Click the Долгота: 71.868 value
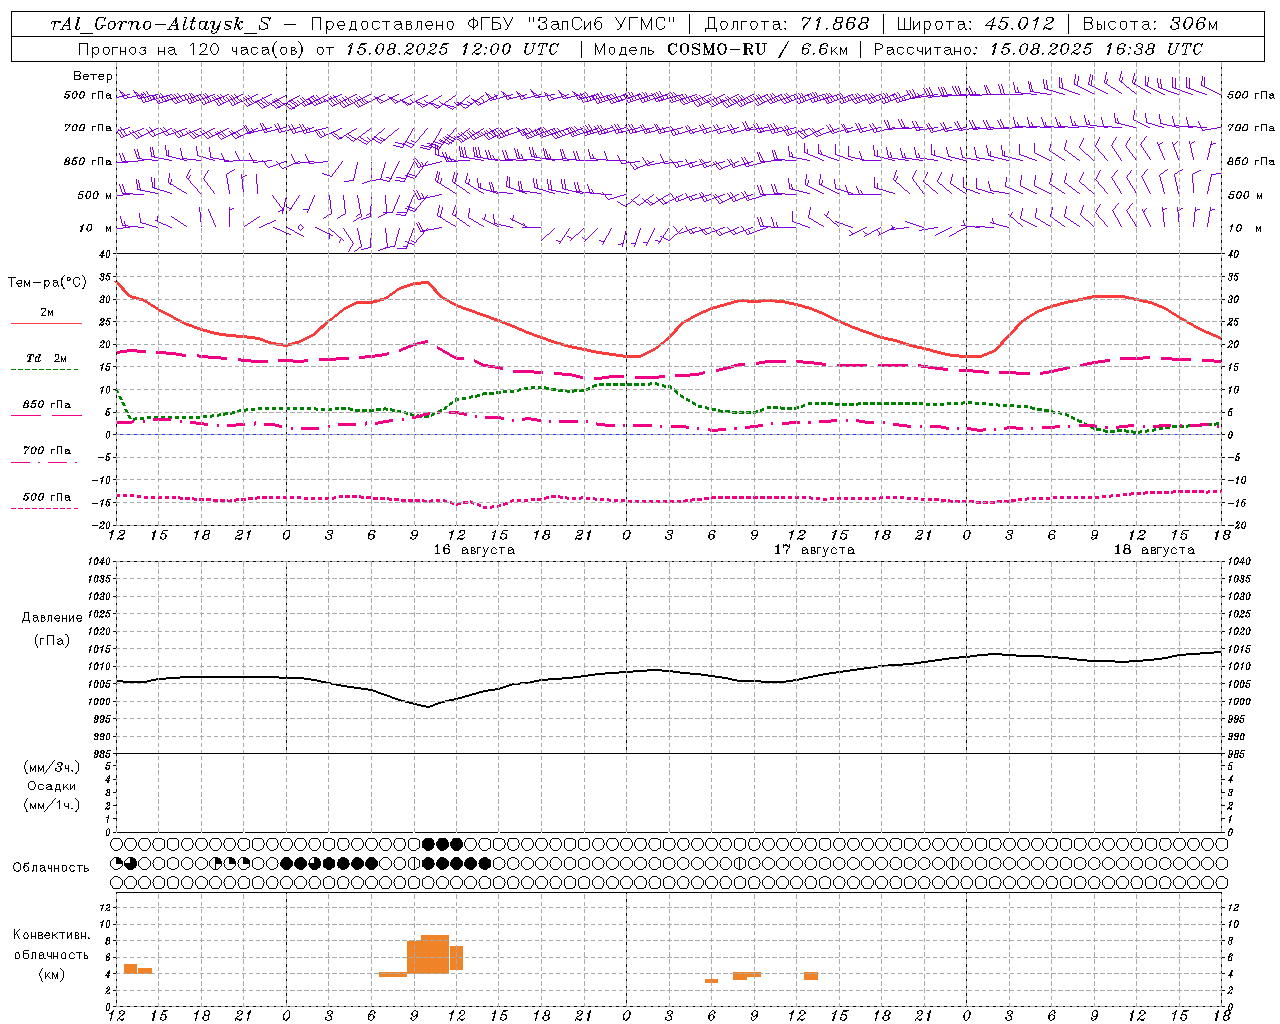1280x1024 pixels. pyautogui.click(x=787, y=24)
